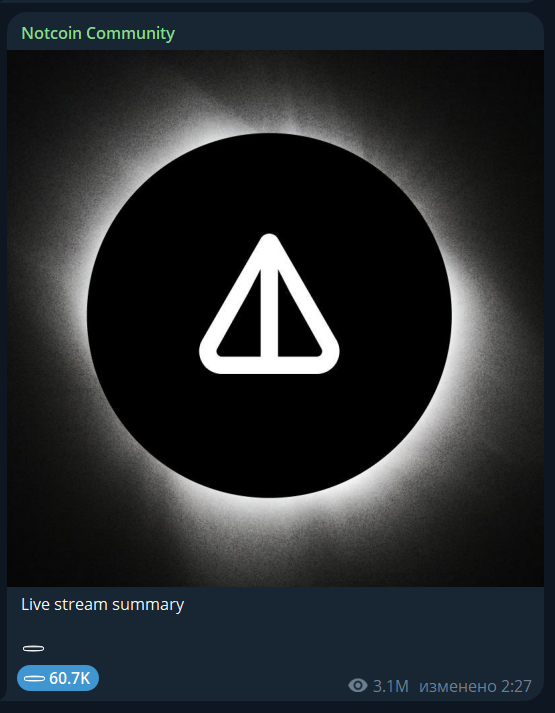Click the previous message bubble edge above
Viewport: 555px width, 713px height.
click(x=273, y=1)
